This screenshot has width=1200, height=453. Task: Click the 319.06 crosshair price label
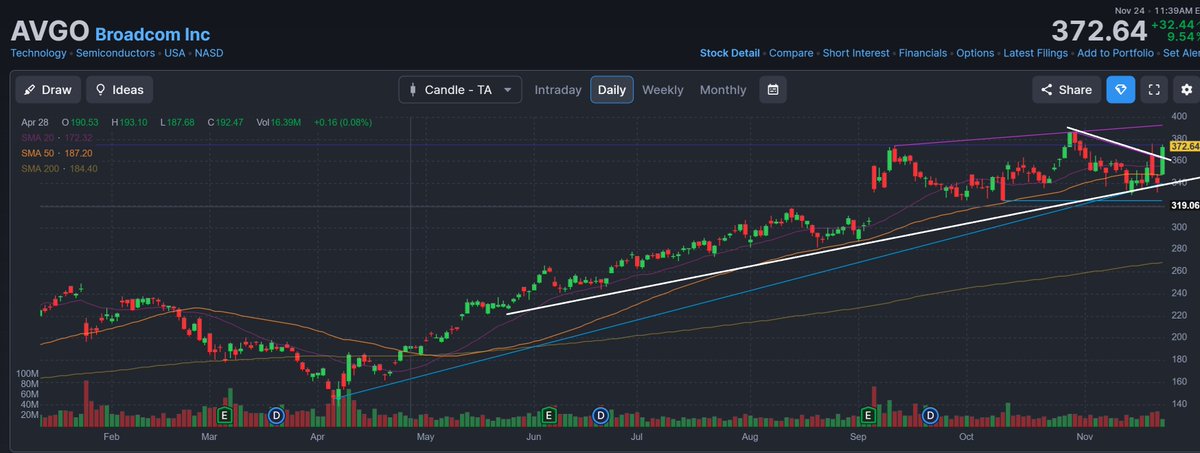pyautogui.click(x=1184, y=206)
